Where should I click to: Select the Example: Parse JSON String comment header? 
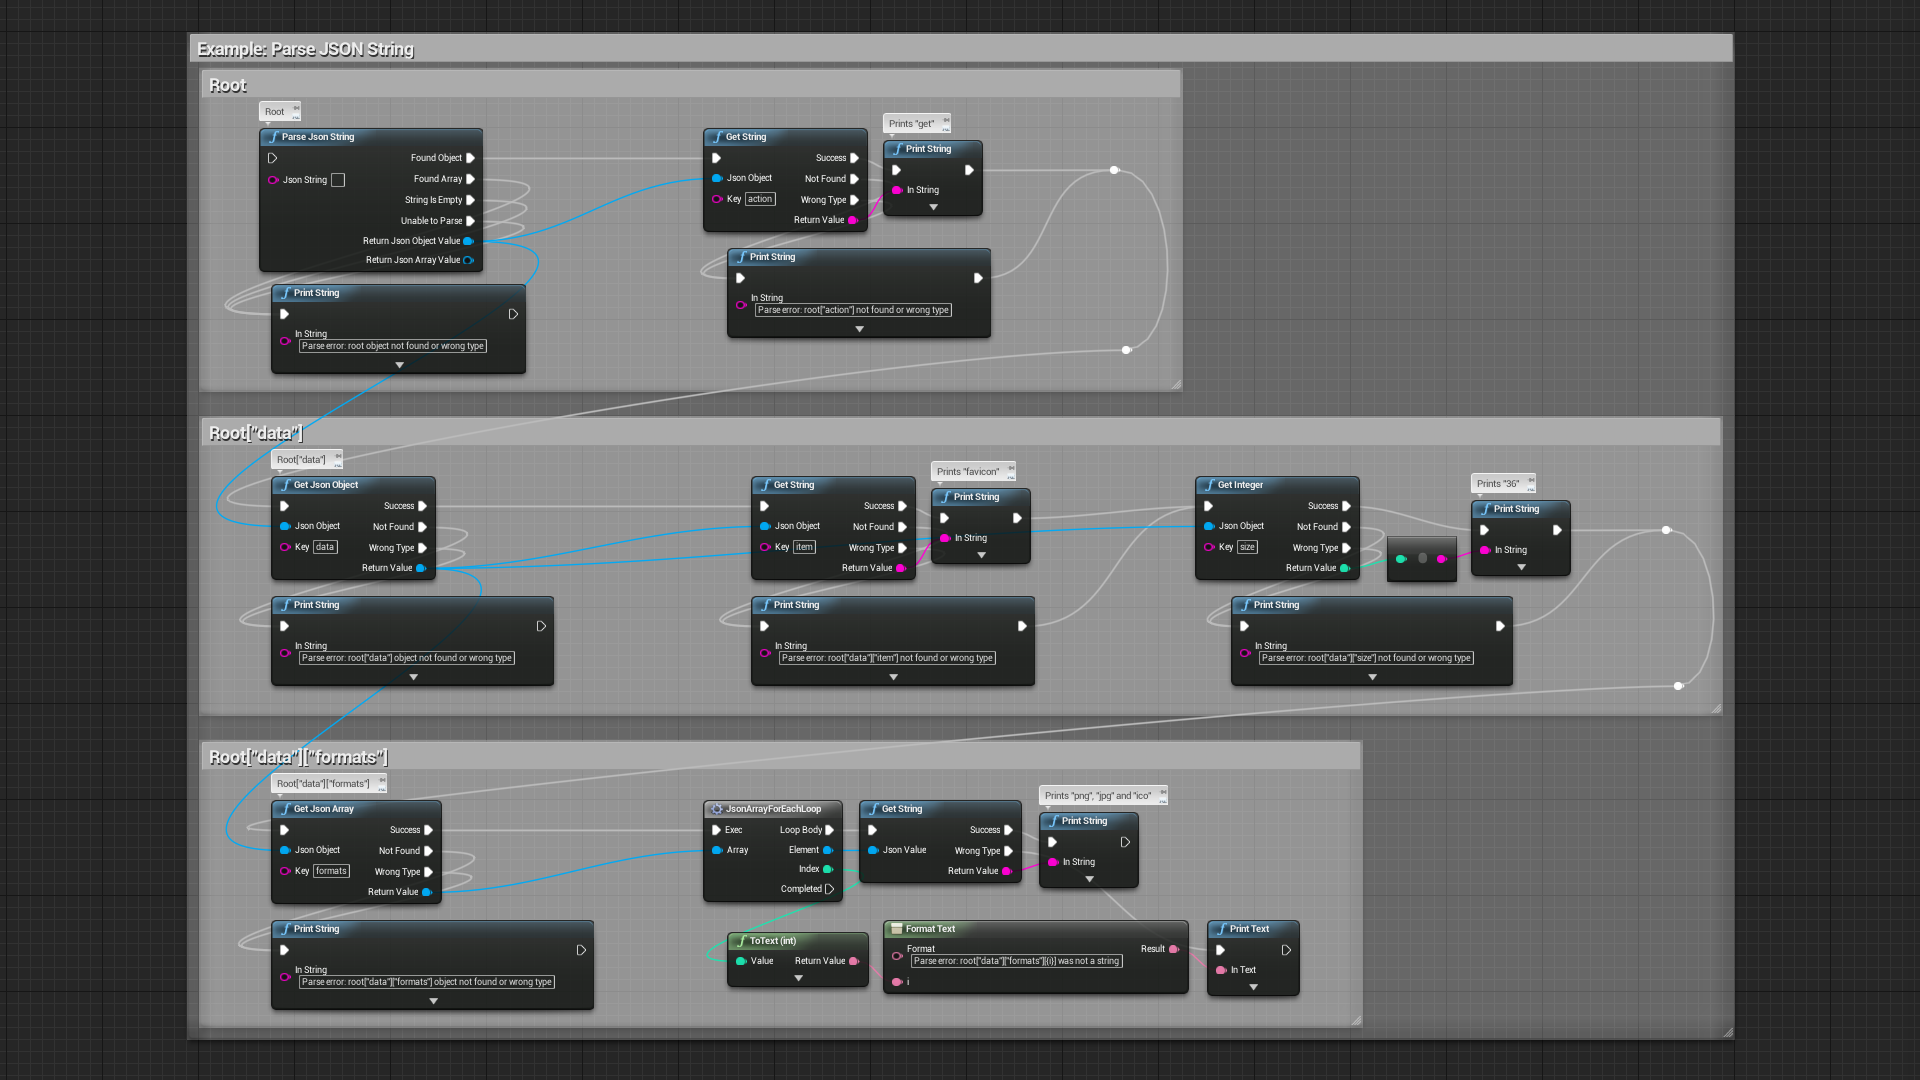[x=305, y=49]
